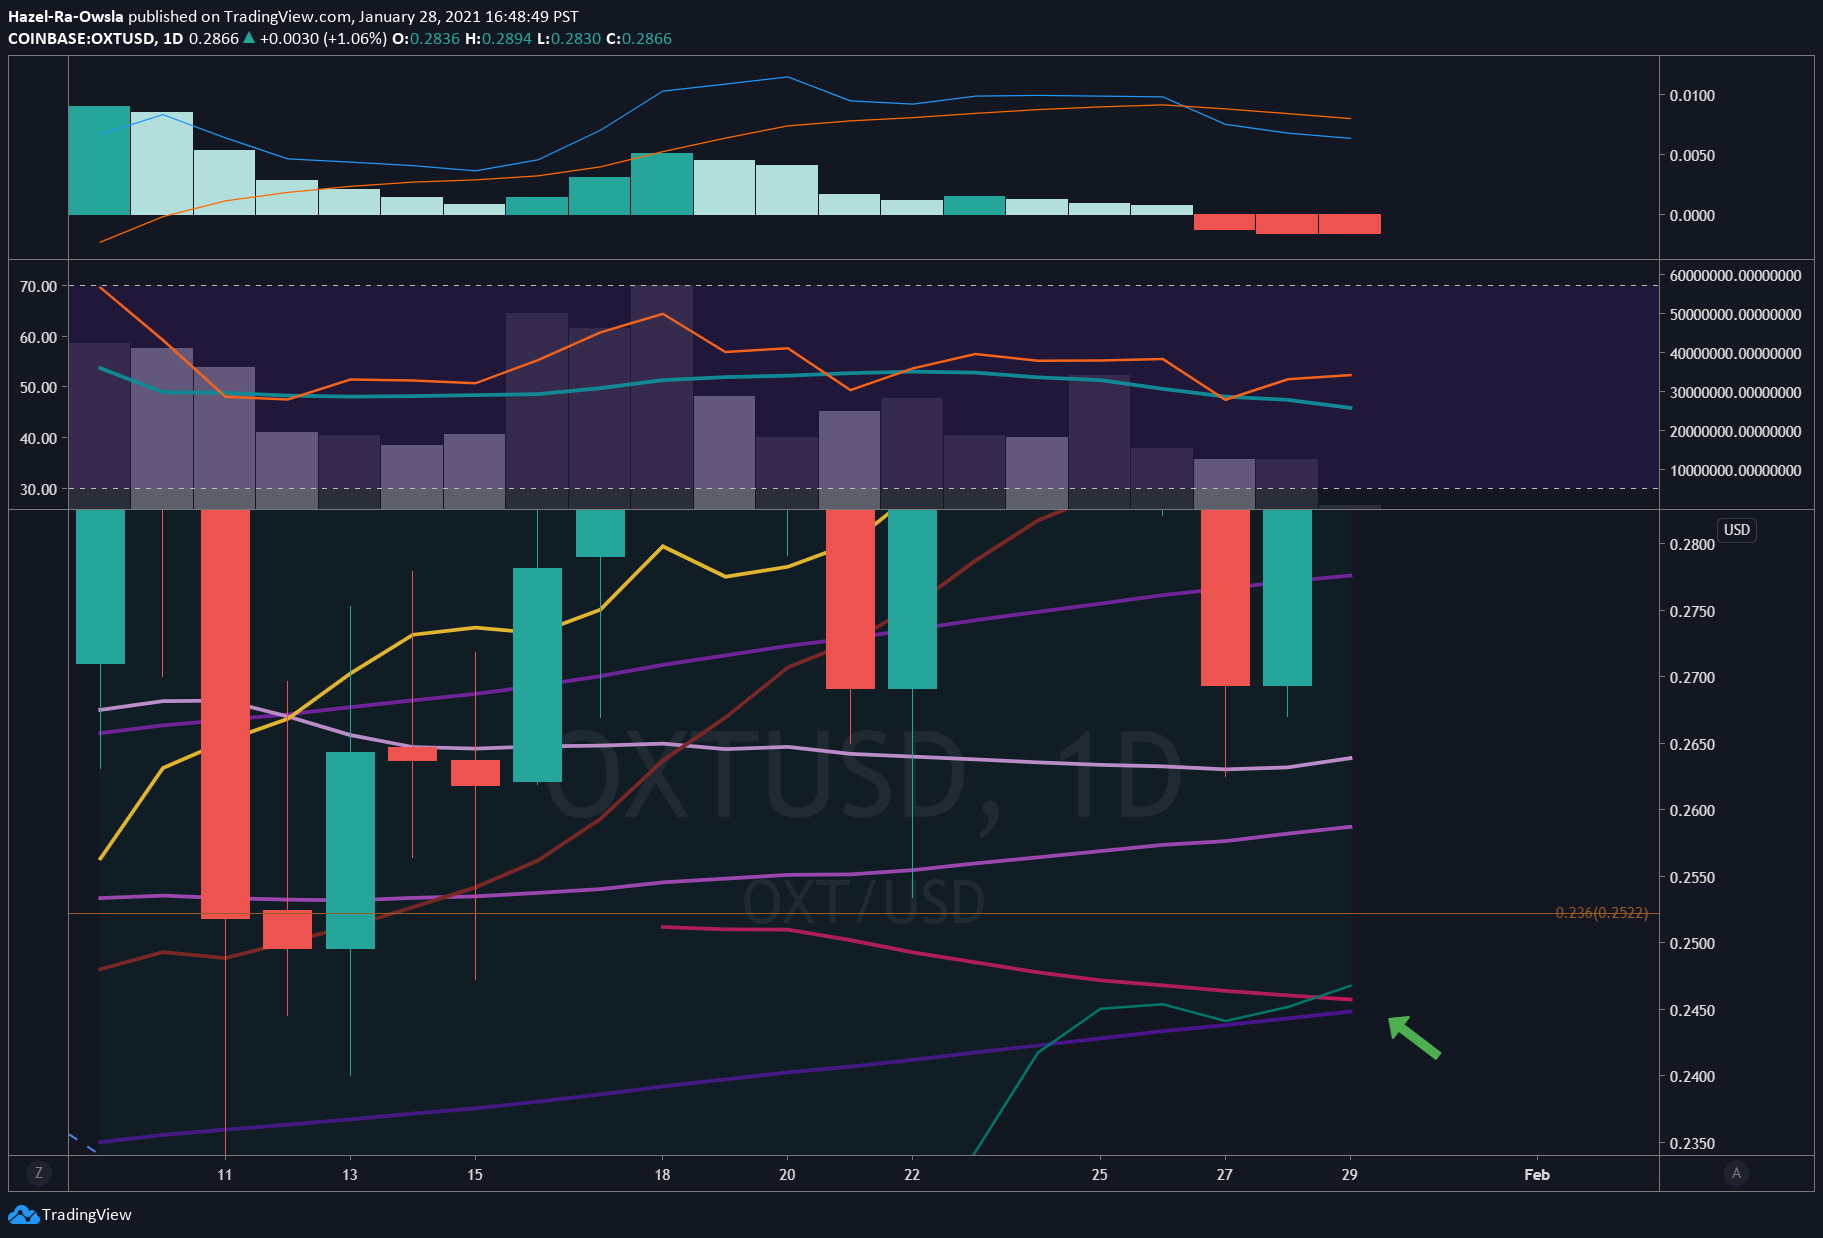This screenshot has height=1238, width=1823.
Task: Click the volume scale label 60000000.00000000
Action: coord(1736,275)
